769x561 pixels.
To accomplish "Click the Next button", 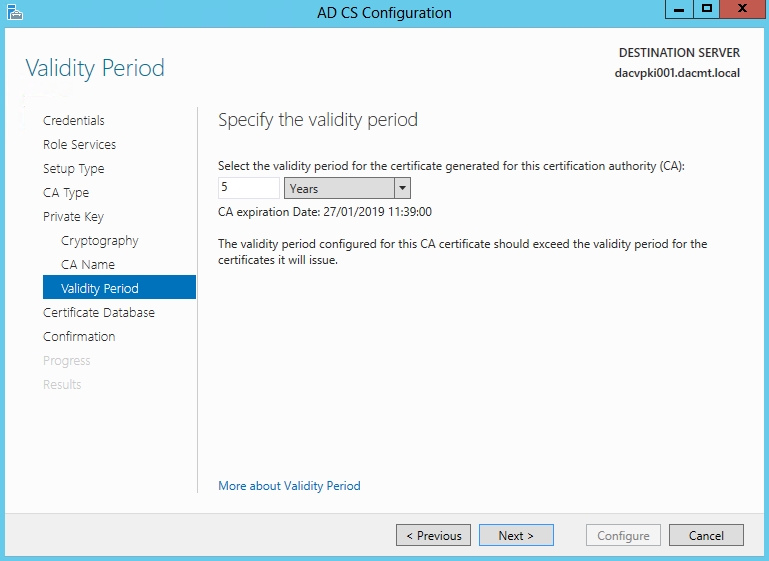I will (x=516, y=535).
